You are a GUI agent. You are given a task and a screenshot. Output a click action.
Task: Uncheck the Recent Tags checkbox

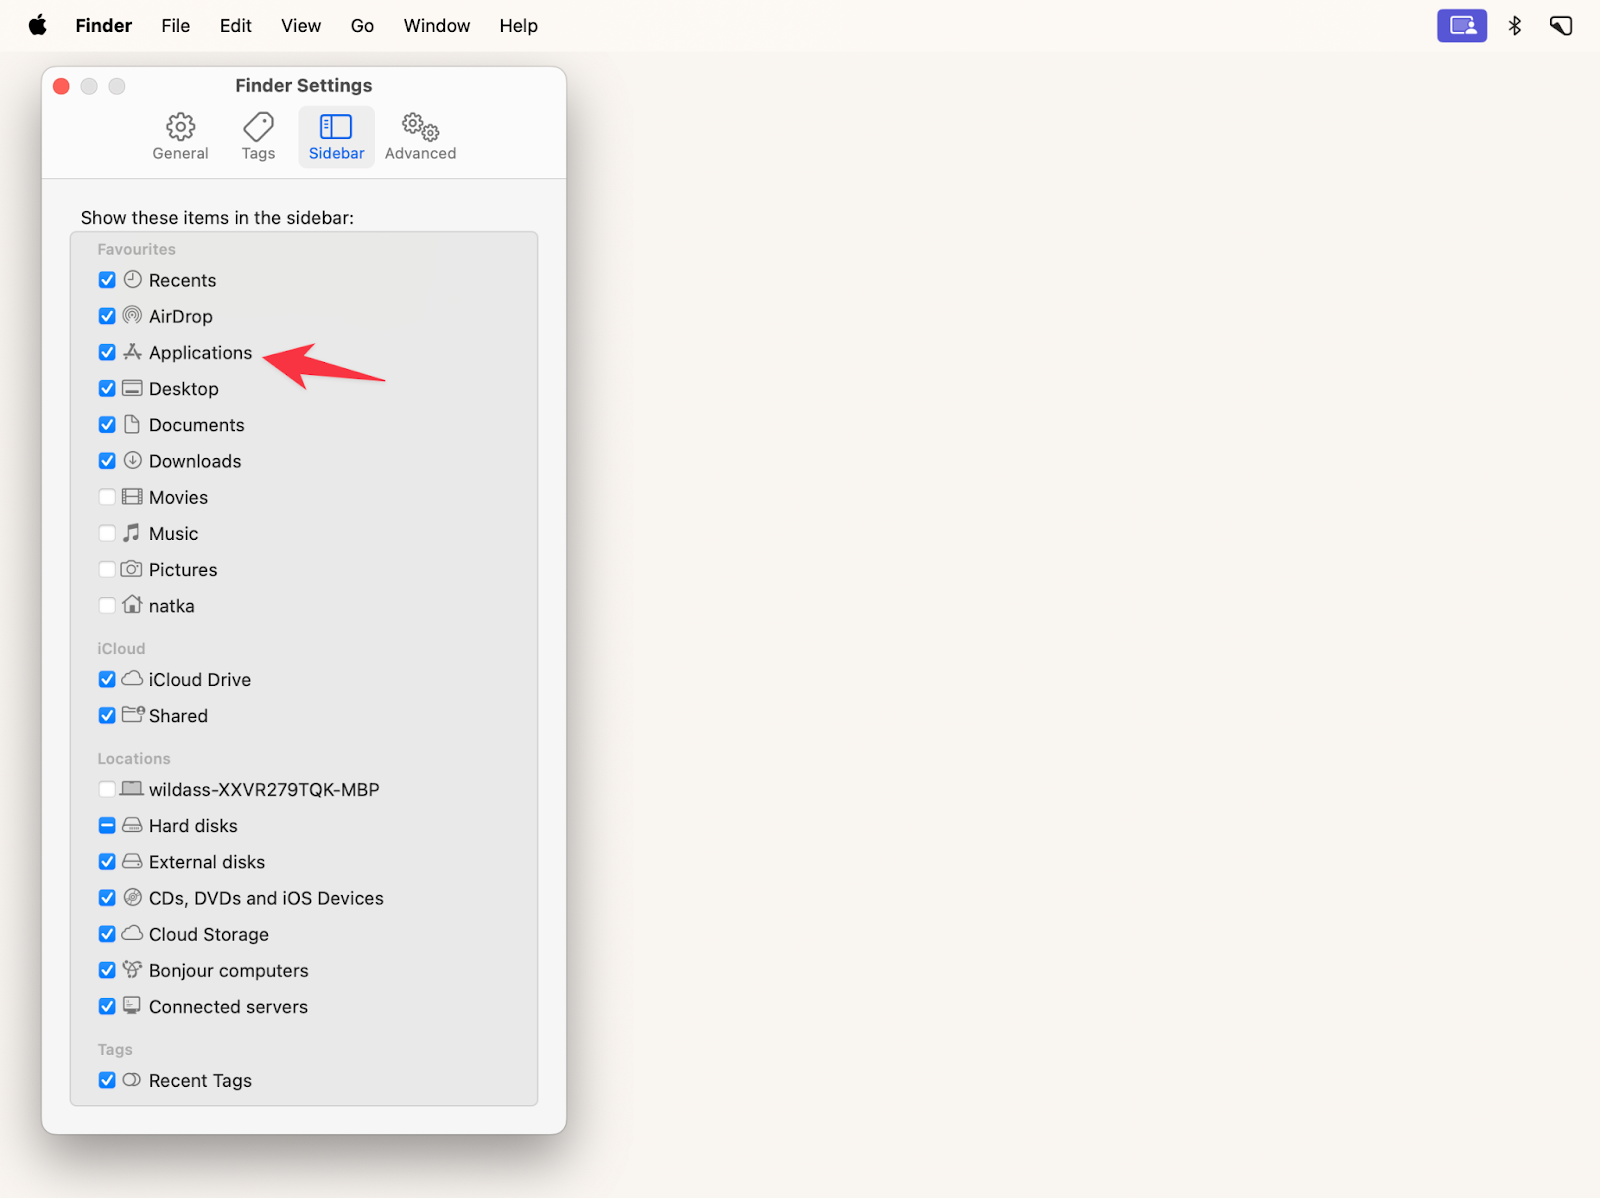click(107, 1080)
